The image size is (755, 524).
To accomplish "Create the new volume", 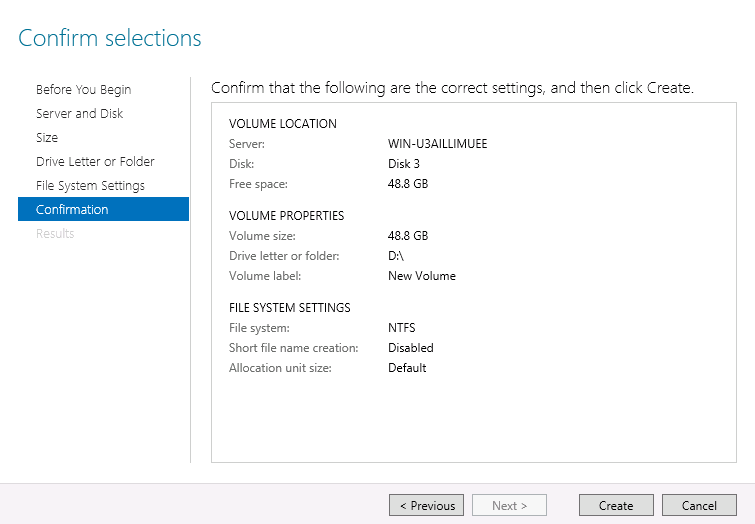I will (616, 506).
